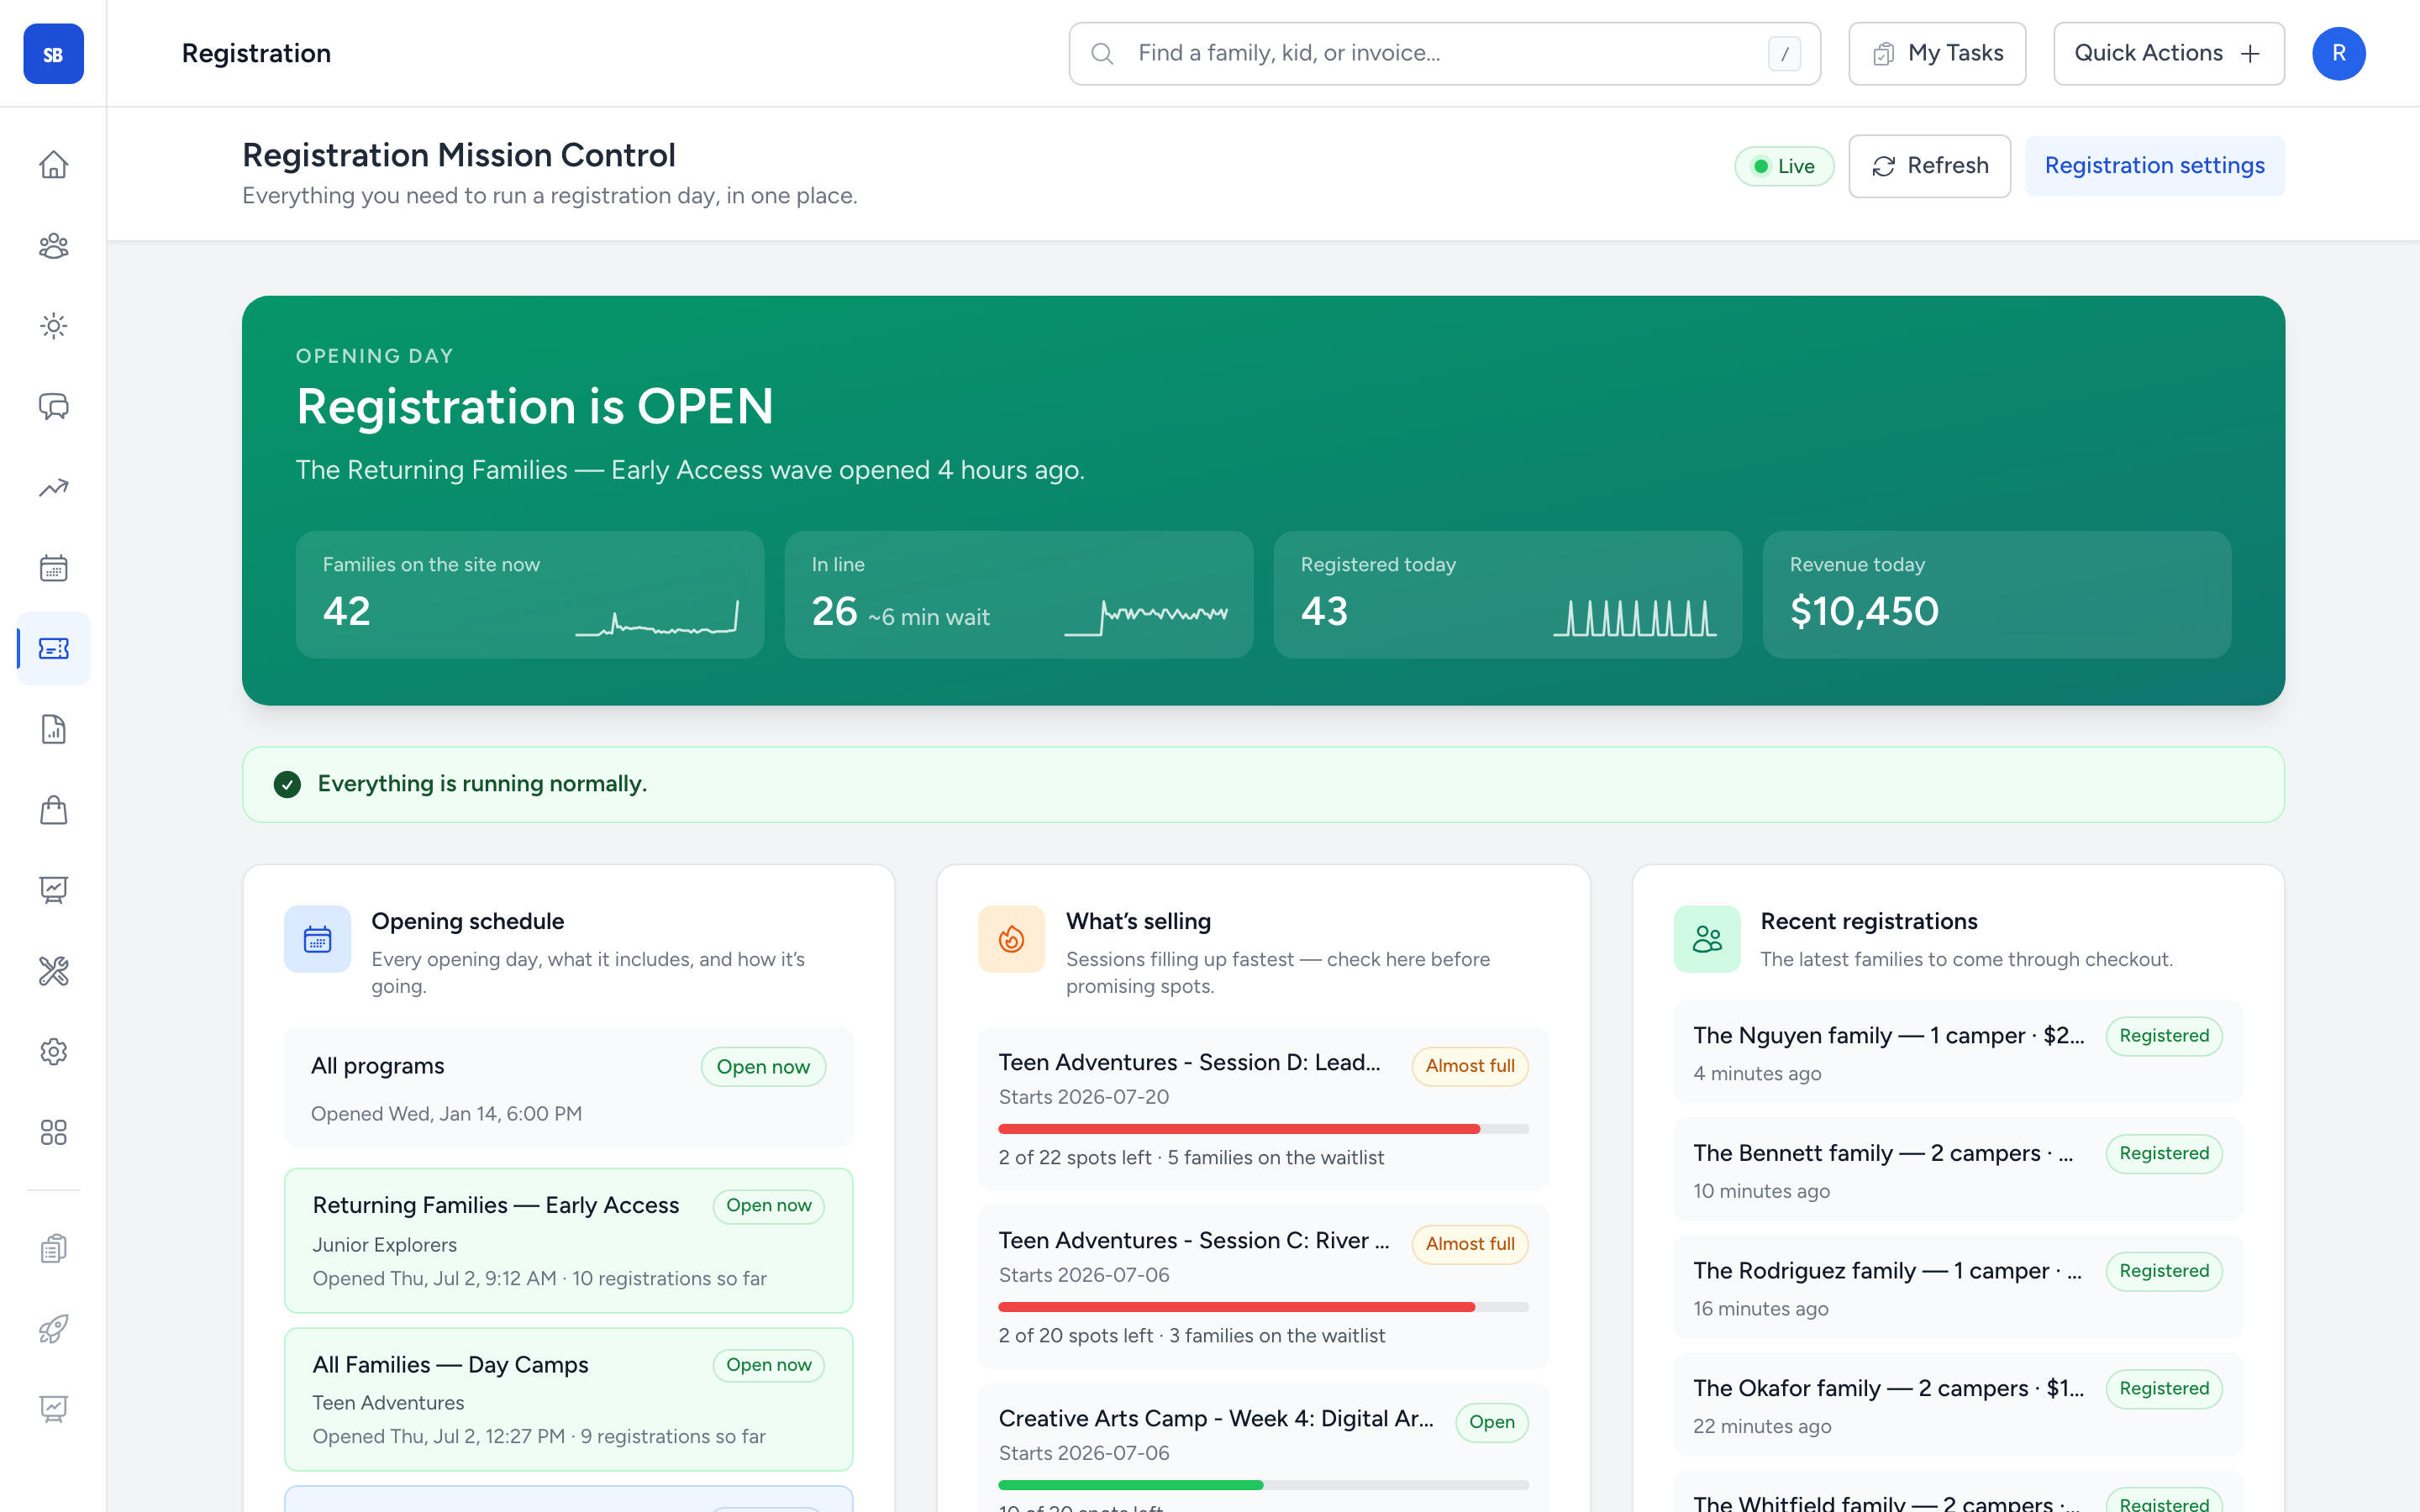Open the settings gear icon in the sidebar
This screenshot has width=2420, height=1512.
click(53, 1052)
